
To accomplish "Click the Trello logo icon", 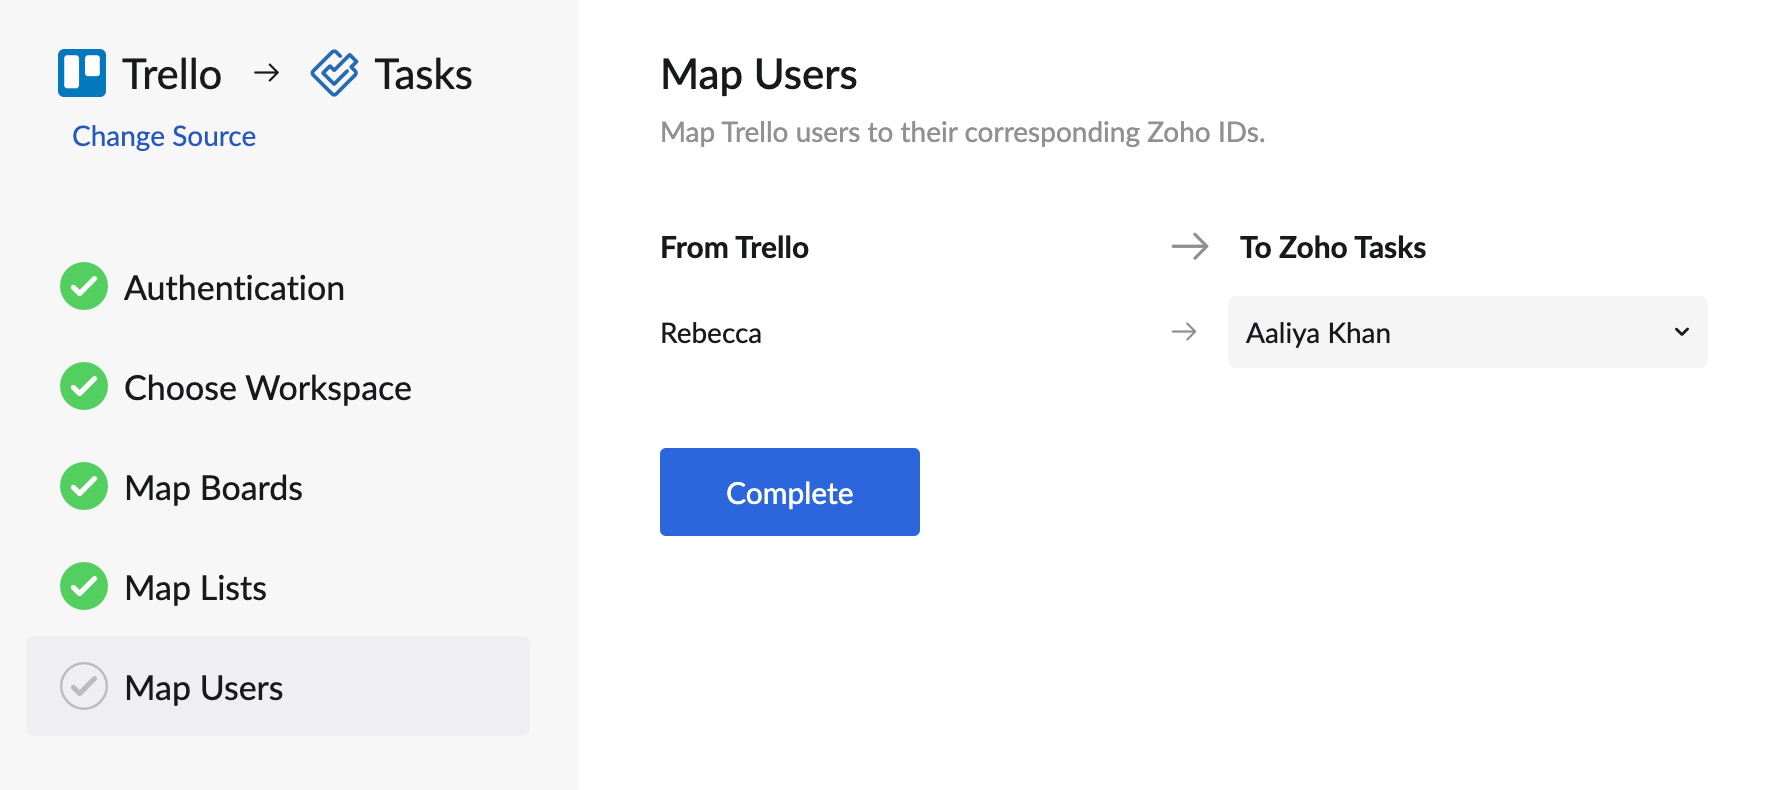I will tap(82, 71).
